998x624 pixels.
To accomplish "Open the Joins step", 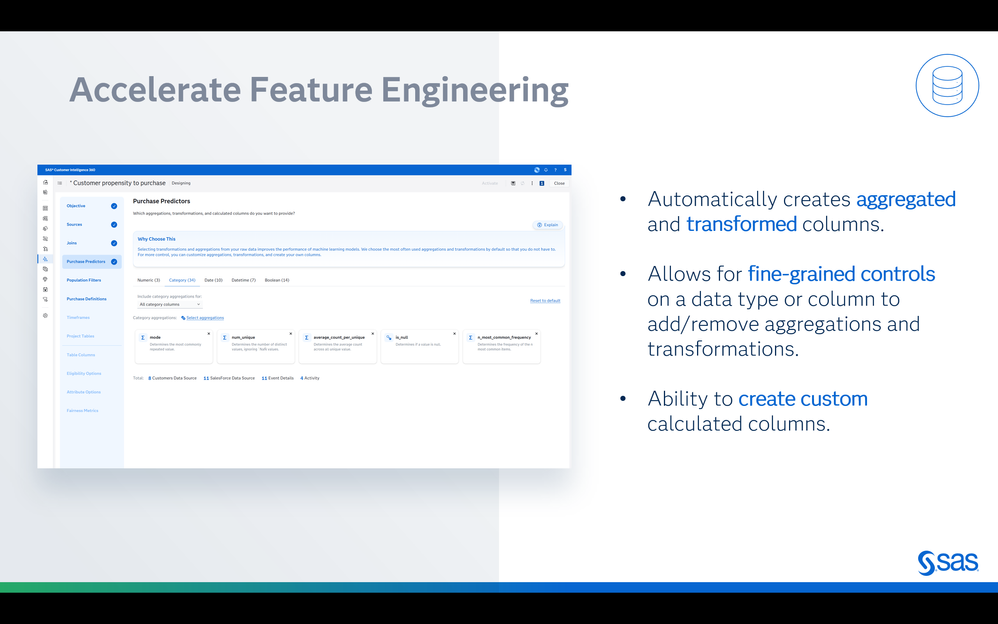I will click(72, 243).
